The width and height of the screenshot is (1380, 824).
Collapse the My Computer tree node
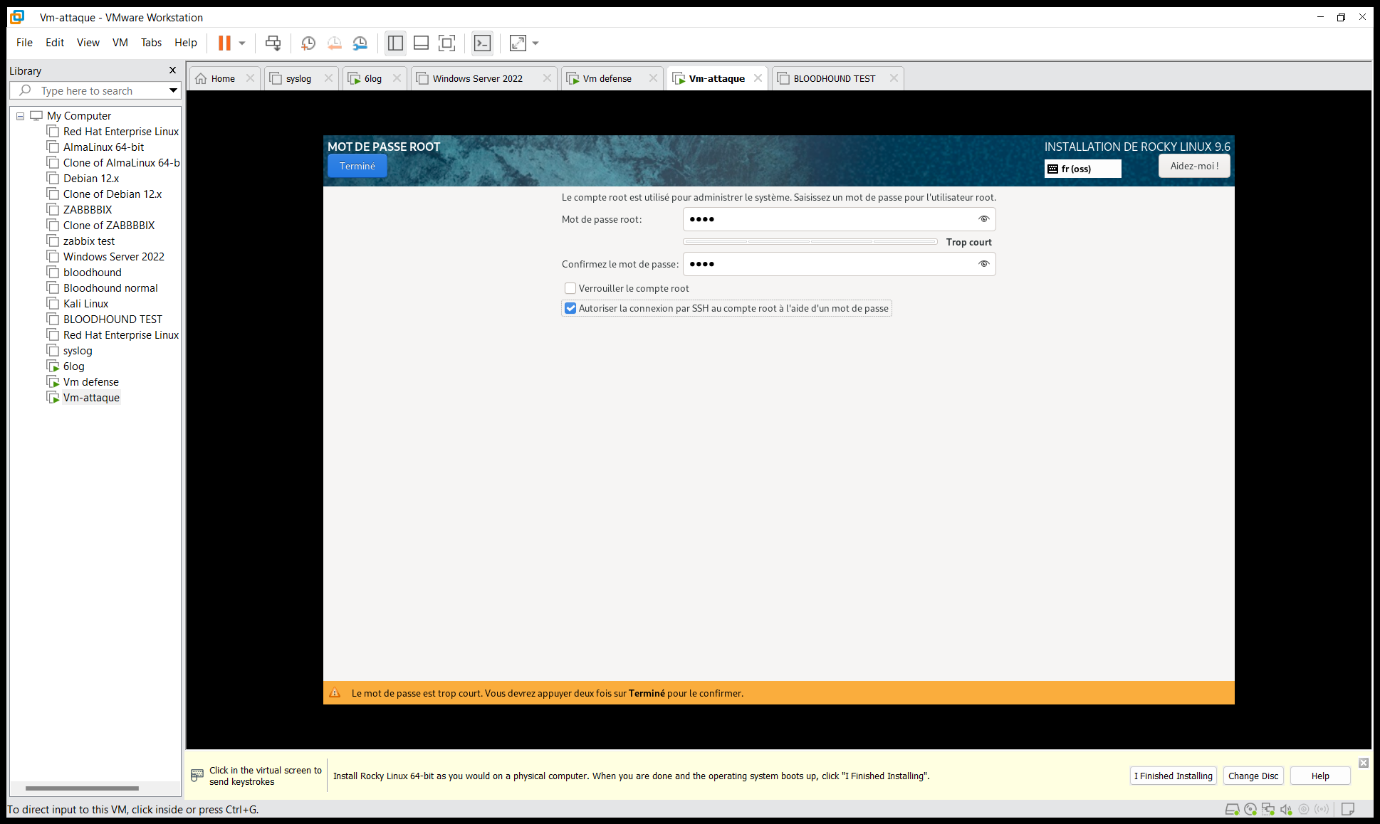18,115
